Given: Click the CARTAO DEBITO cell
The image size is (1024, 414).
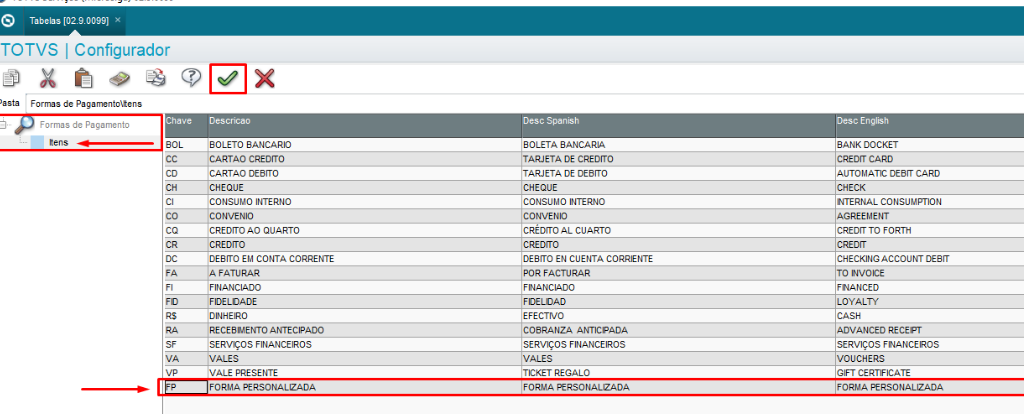Looking at the screenshot, I should click(364, 174).
